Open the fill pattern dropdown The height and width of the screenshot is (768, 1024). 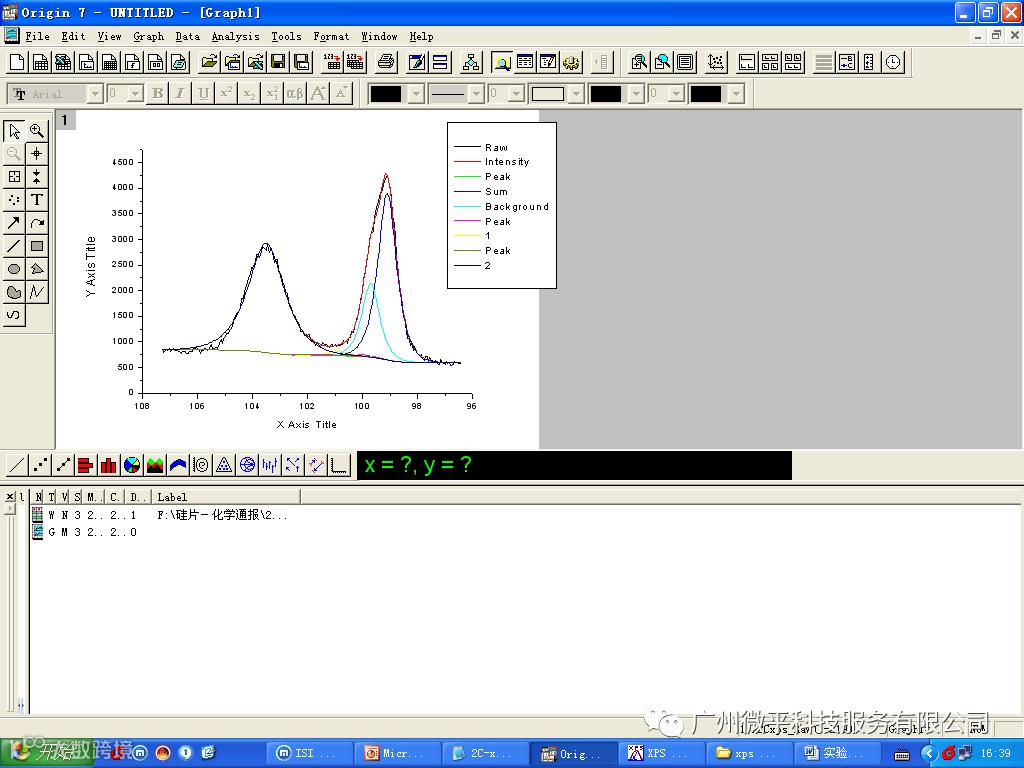point(575,94)
